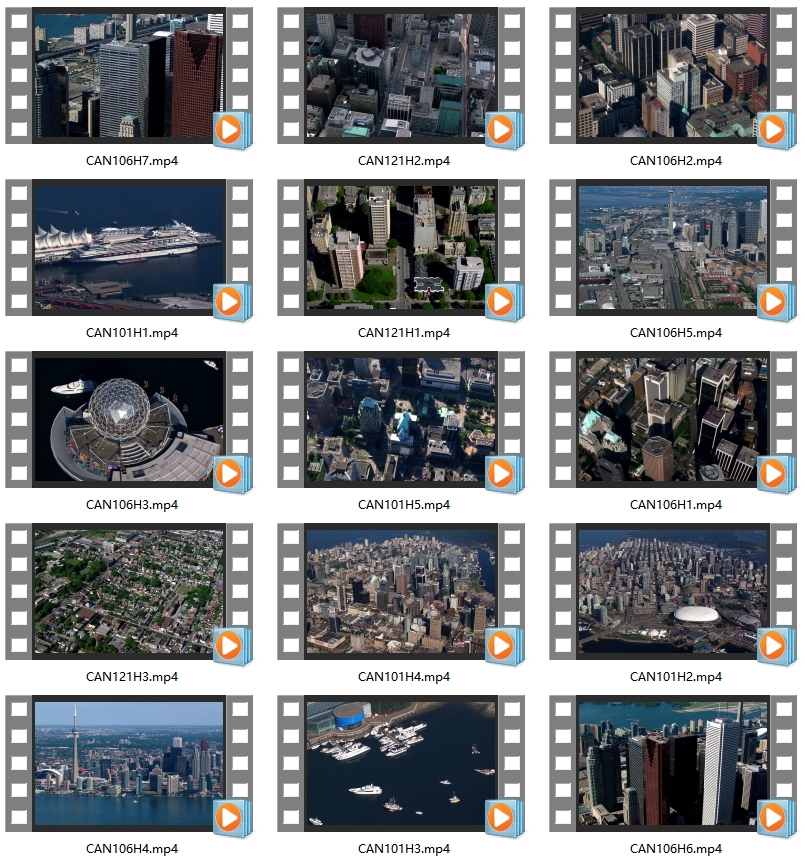This screenshot has width=805, height=866.
Task: Click the play icon on CAN101H2.mp4
Action: [x=776, y=646]
